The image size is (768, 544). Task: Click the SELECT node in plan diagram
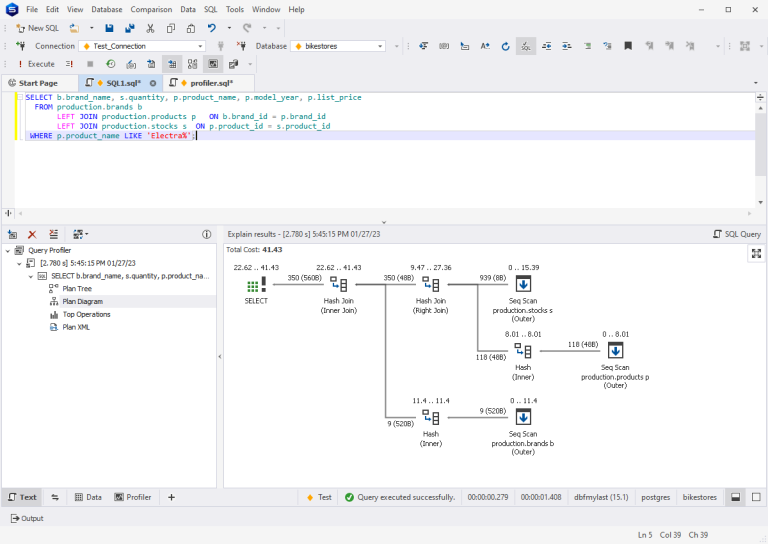click(x=256, y=285)
